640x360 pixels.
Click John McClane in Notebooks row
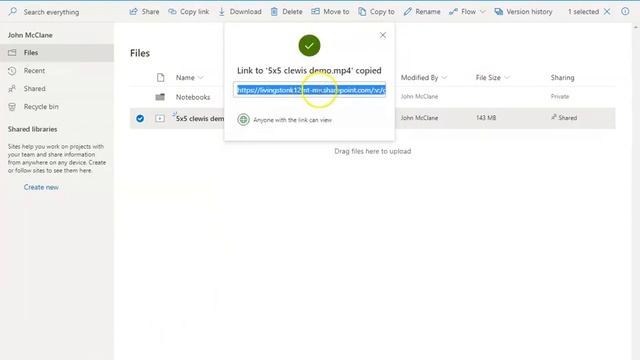coord(419,96)
